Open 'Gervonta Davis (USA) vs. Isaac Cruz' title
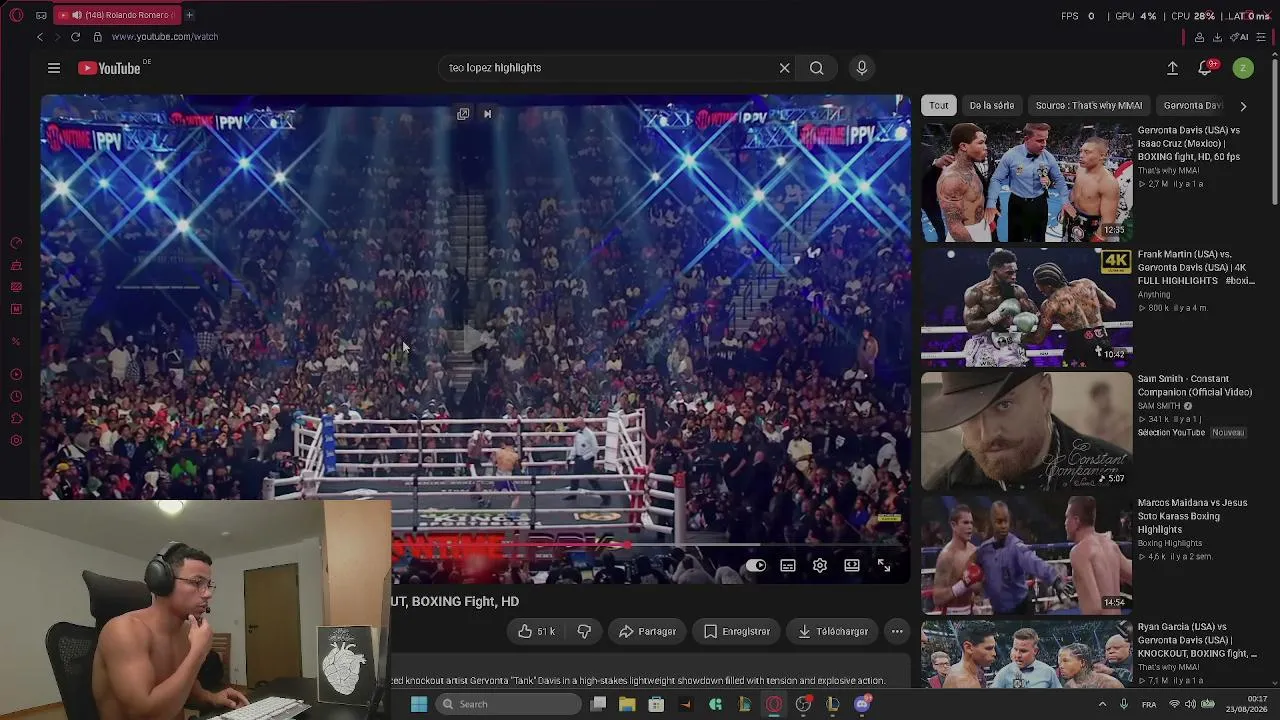1280x720 pixels. coord(1189,144)
